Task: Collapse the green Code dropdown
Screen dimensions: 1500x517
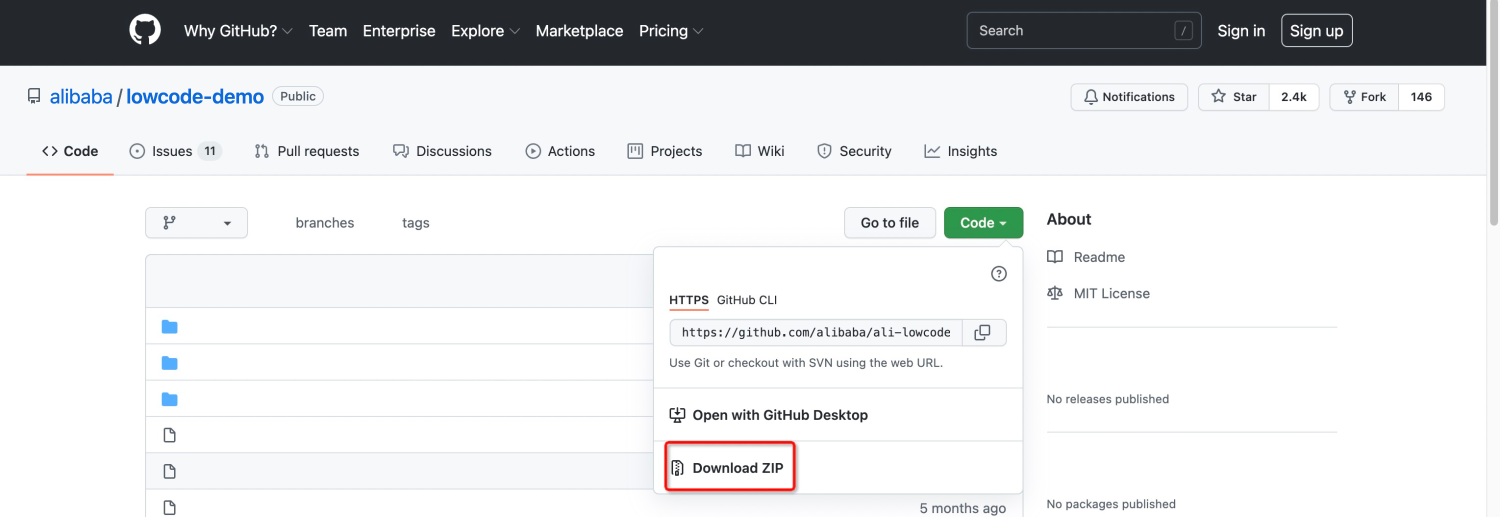Action: point(983,223)
